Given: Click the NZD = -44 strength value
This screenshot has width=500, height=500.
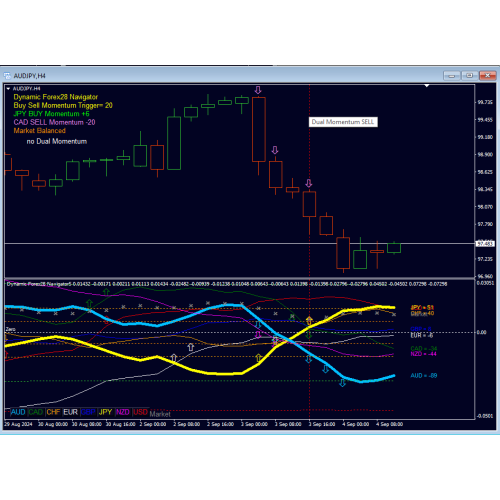Looking at the screenshot, I should tap(423, 354).
